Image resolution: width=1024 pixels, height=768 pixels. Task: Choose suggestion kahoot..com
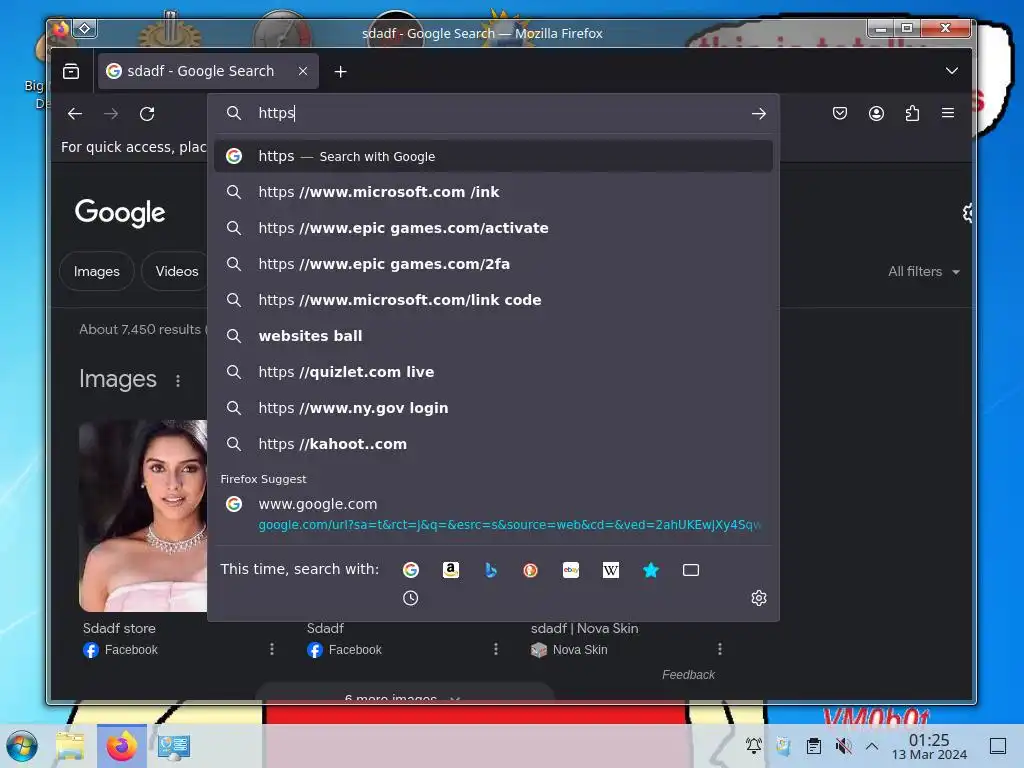[493, 443]
